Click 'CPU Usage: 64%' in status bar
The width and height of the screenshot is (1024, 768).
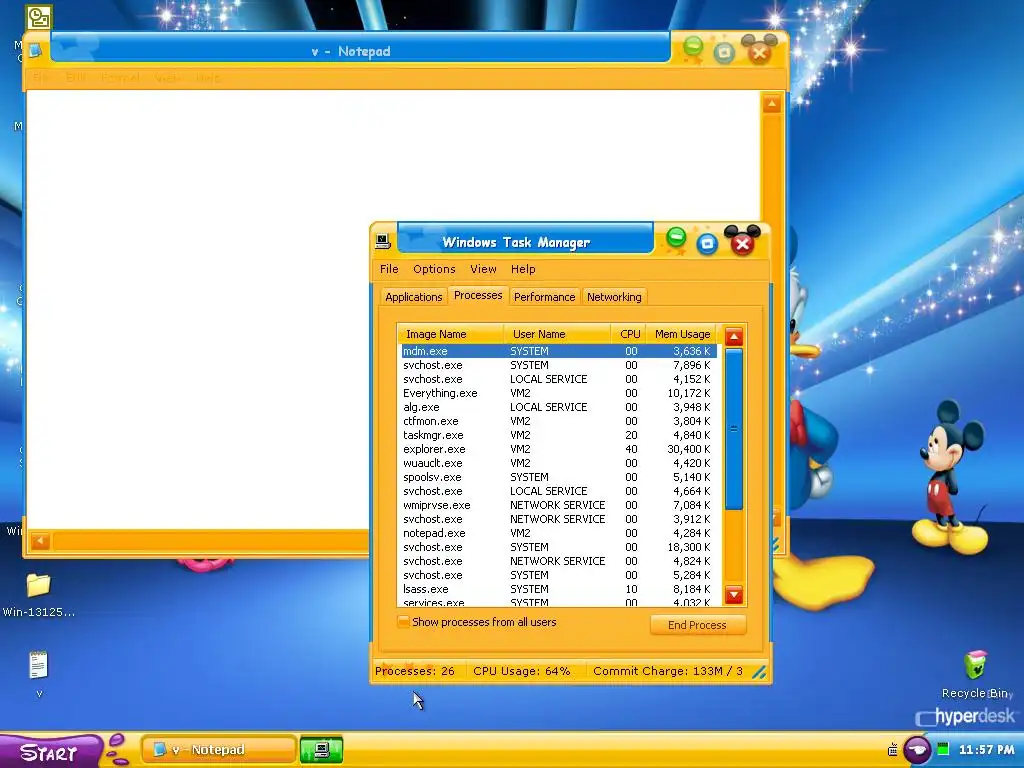point(522,671)
